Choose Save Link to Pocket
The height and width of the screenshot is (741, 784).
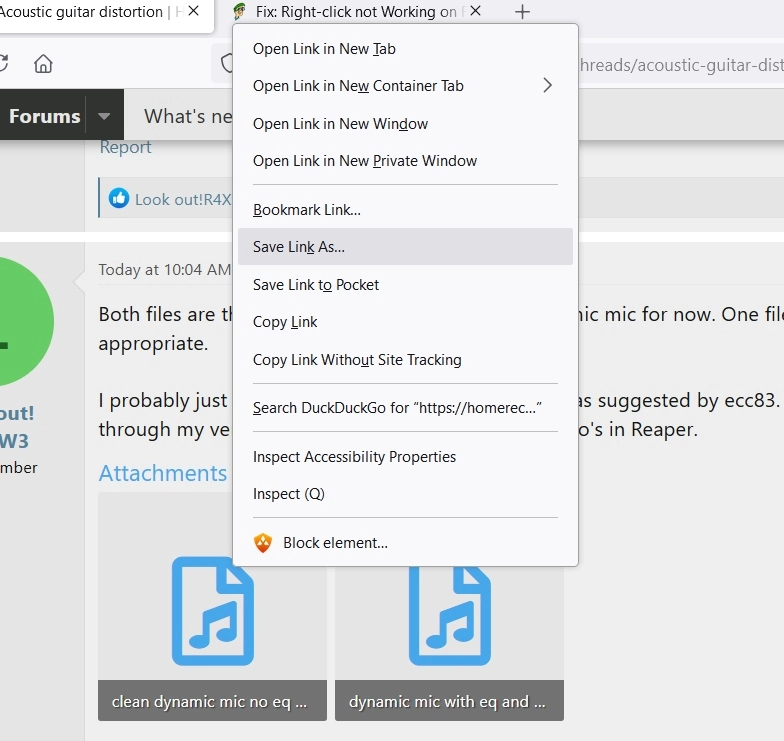pos(405,284)
